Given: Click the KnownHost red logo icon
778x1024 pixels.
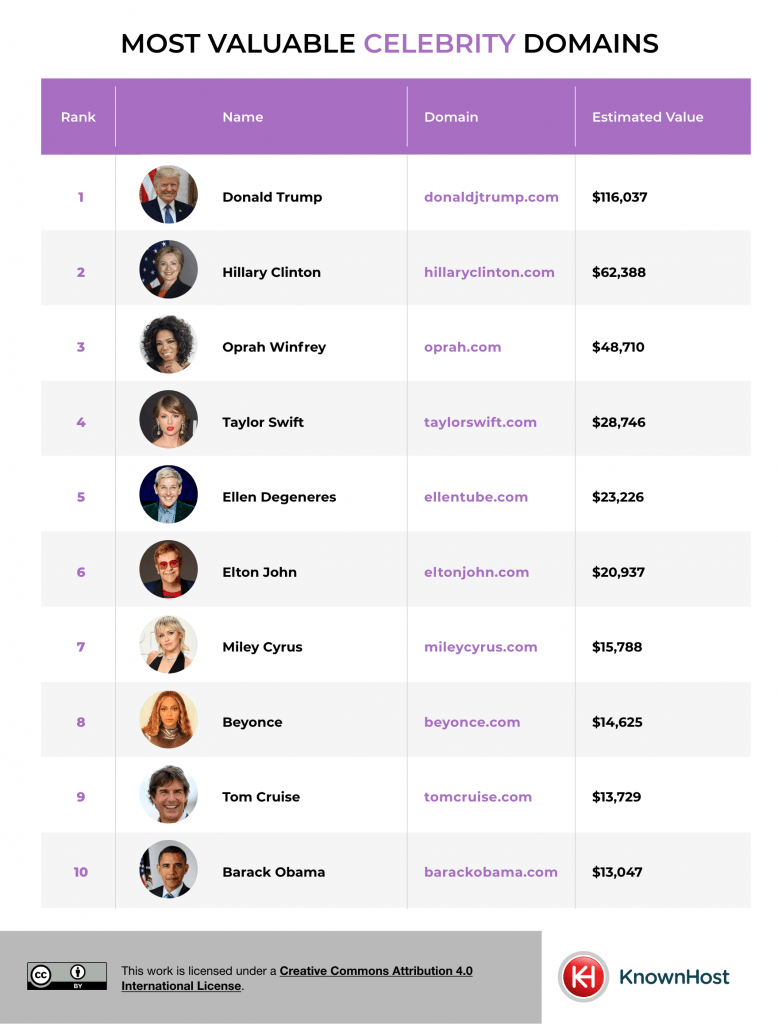Looking at the screenshot, I should [583, 976].
